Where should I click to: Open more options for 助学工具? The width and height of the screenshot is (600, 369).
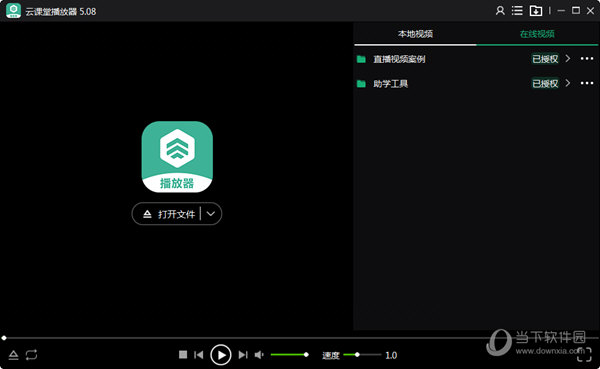pyautogui.click(x=587, y=83)
